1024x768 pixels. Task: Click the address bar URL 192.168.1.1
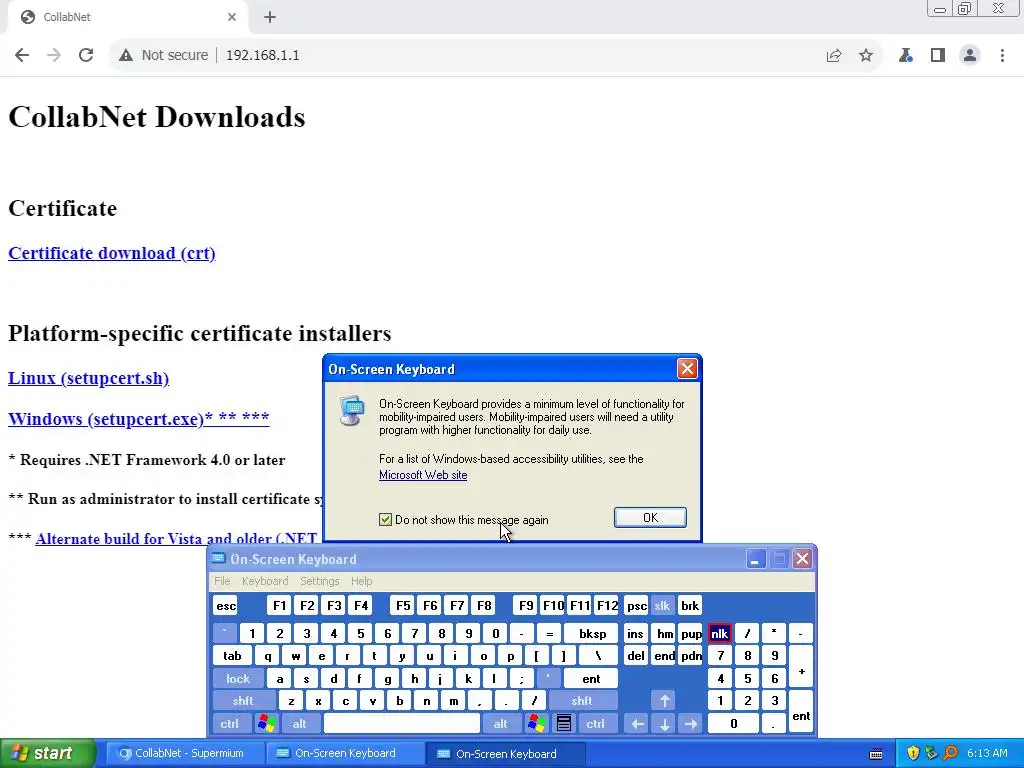coord(263,56)
